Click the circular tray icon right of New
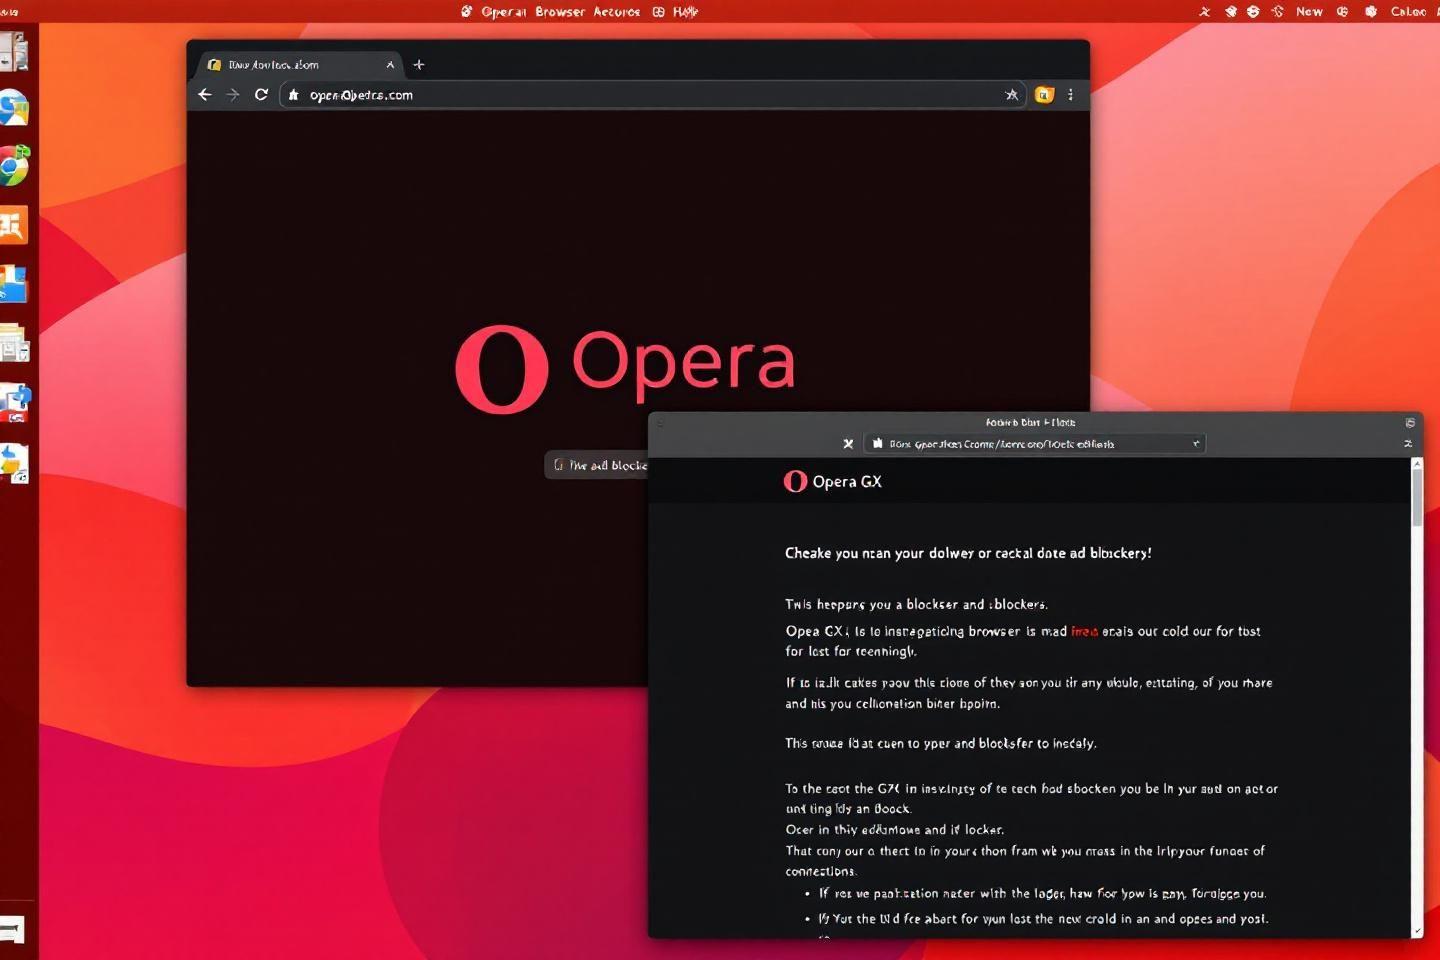The image size is (1440, 960). [x=1342, y=12]
